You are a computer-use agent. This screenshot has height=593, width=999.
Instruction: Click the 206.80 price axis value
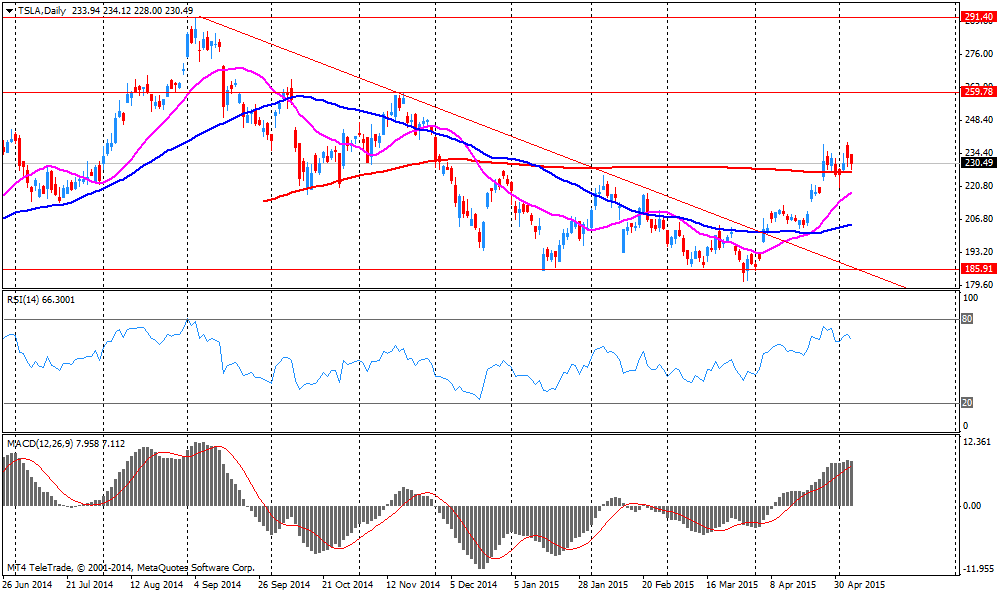979,219
